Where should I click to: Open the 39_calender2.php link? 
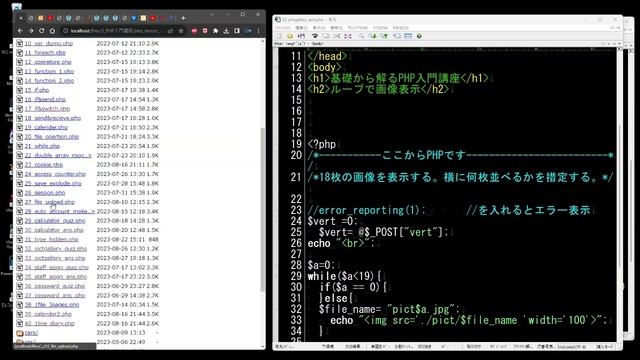click(x=48, y=314)
